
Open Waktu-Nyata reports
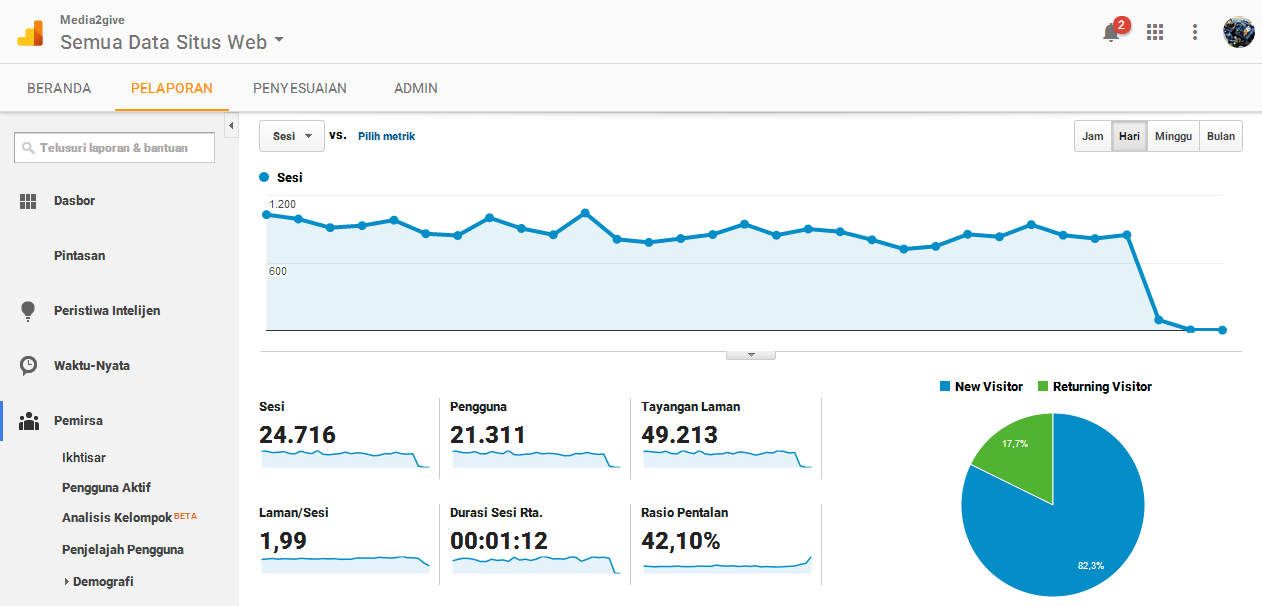click(x=91, y=366)
